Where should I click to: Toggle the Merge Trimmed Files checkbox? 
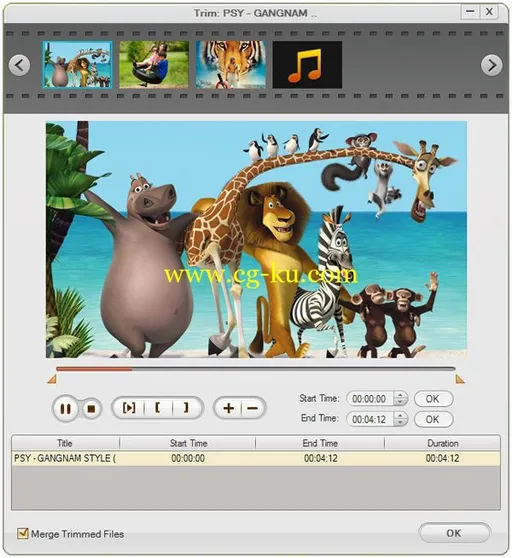tap(23, 533)
